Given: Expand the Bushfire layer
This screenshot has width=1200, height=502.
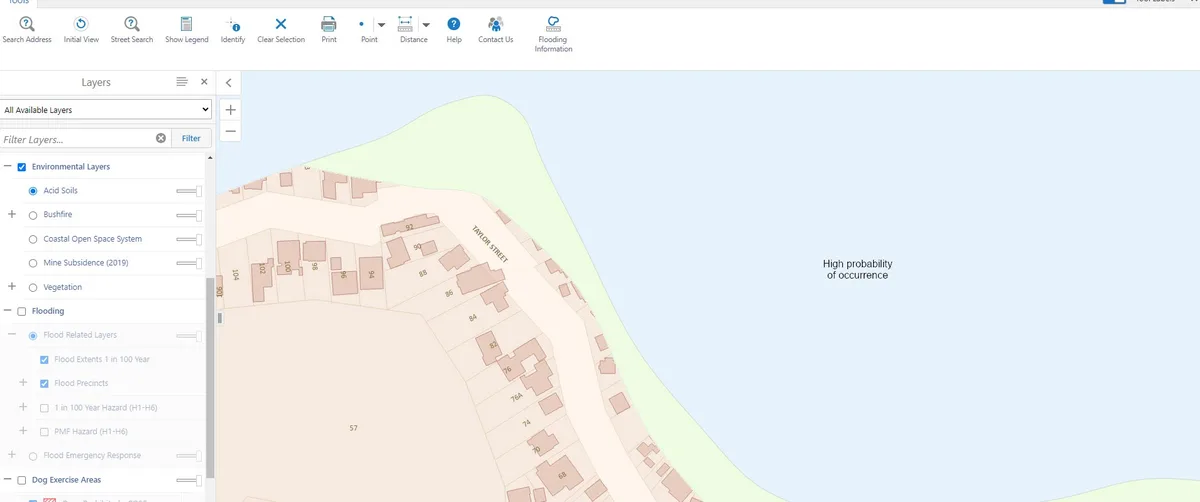Looking at the screenshot, I should point(12,215).
